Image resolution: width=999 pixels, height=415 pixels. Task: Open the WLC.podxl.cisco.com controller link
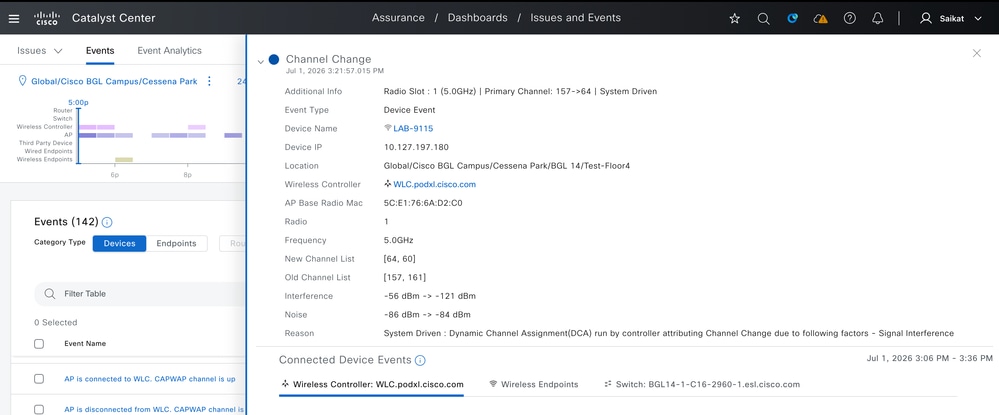point(435,184)
